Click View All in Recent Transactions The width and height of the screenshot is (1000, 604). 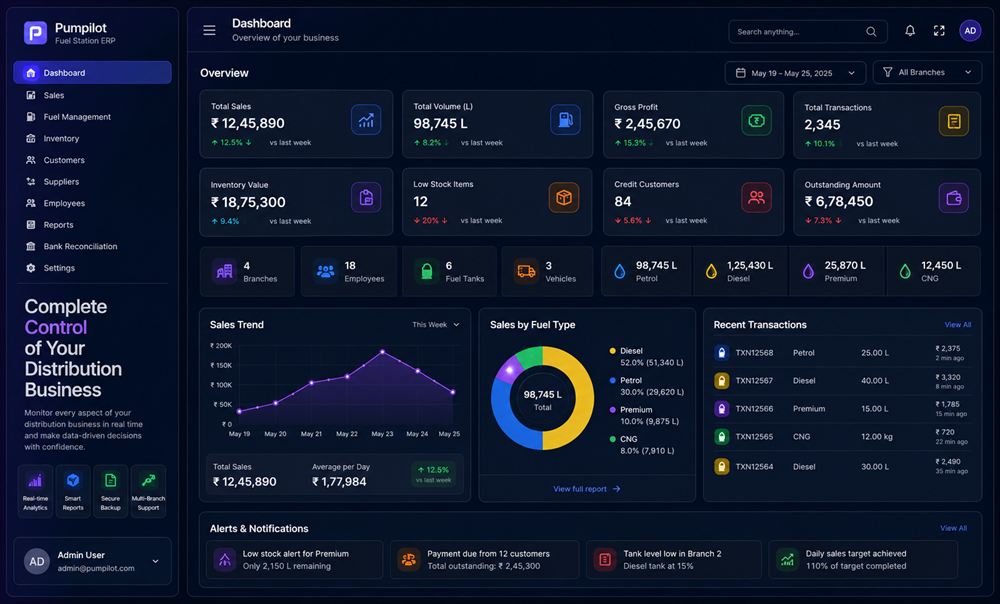957,325
